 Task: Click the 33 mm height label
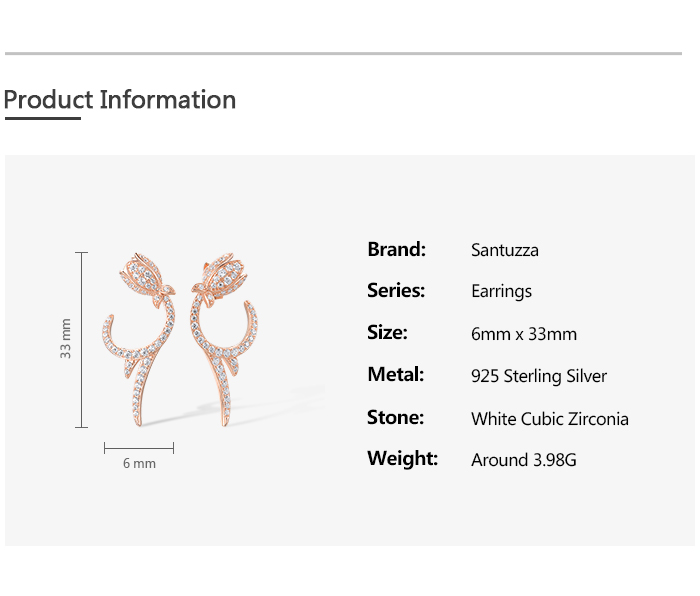pos(66,339)
